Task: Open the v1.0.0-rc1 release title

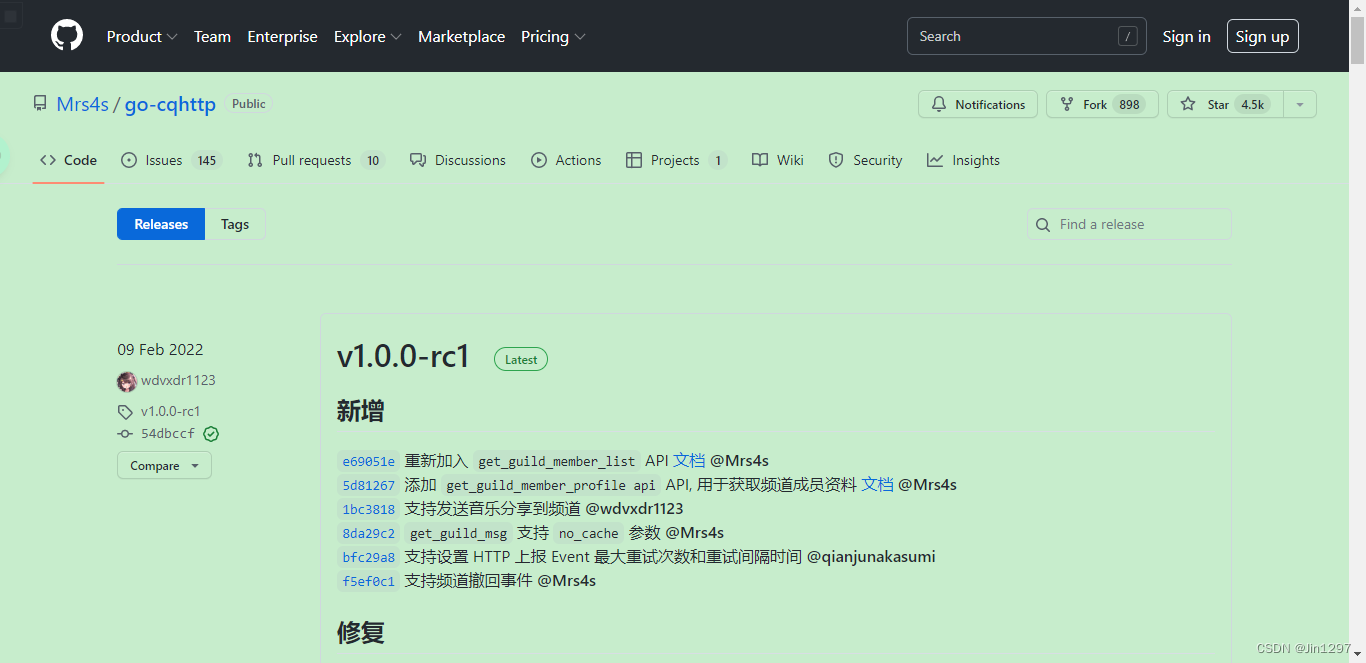Action: 404,357
